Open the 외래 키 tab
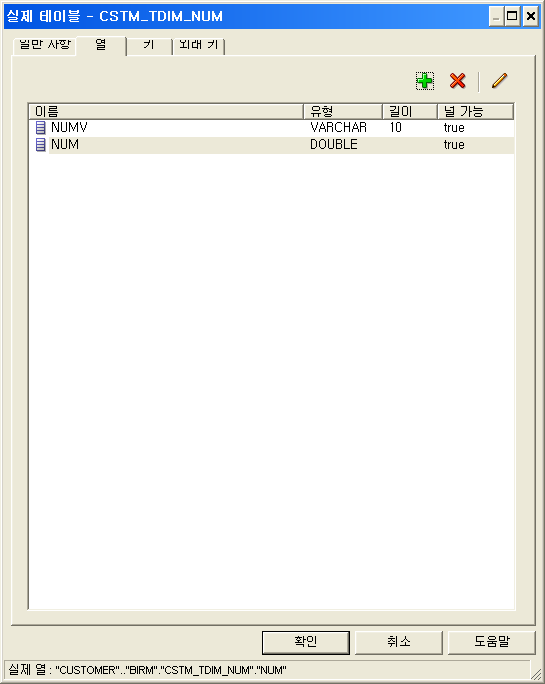 pos(199,45)
